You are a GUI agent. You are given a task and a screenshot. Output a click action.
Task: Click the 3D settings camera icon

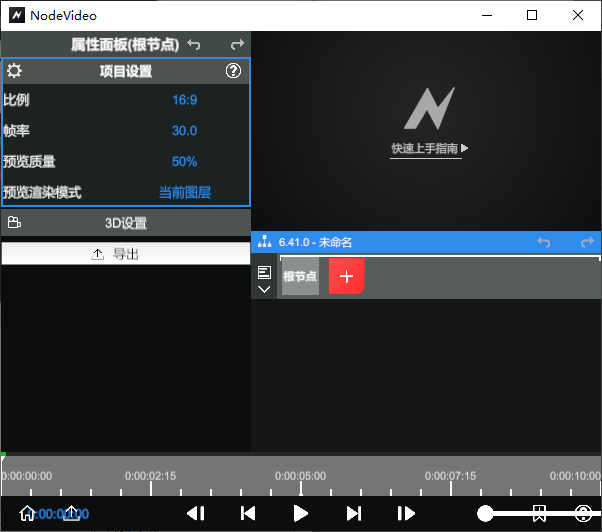click(x=14, y=222)
